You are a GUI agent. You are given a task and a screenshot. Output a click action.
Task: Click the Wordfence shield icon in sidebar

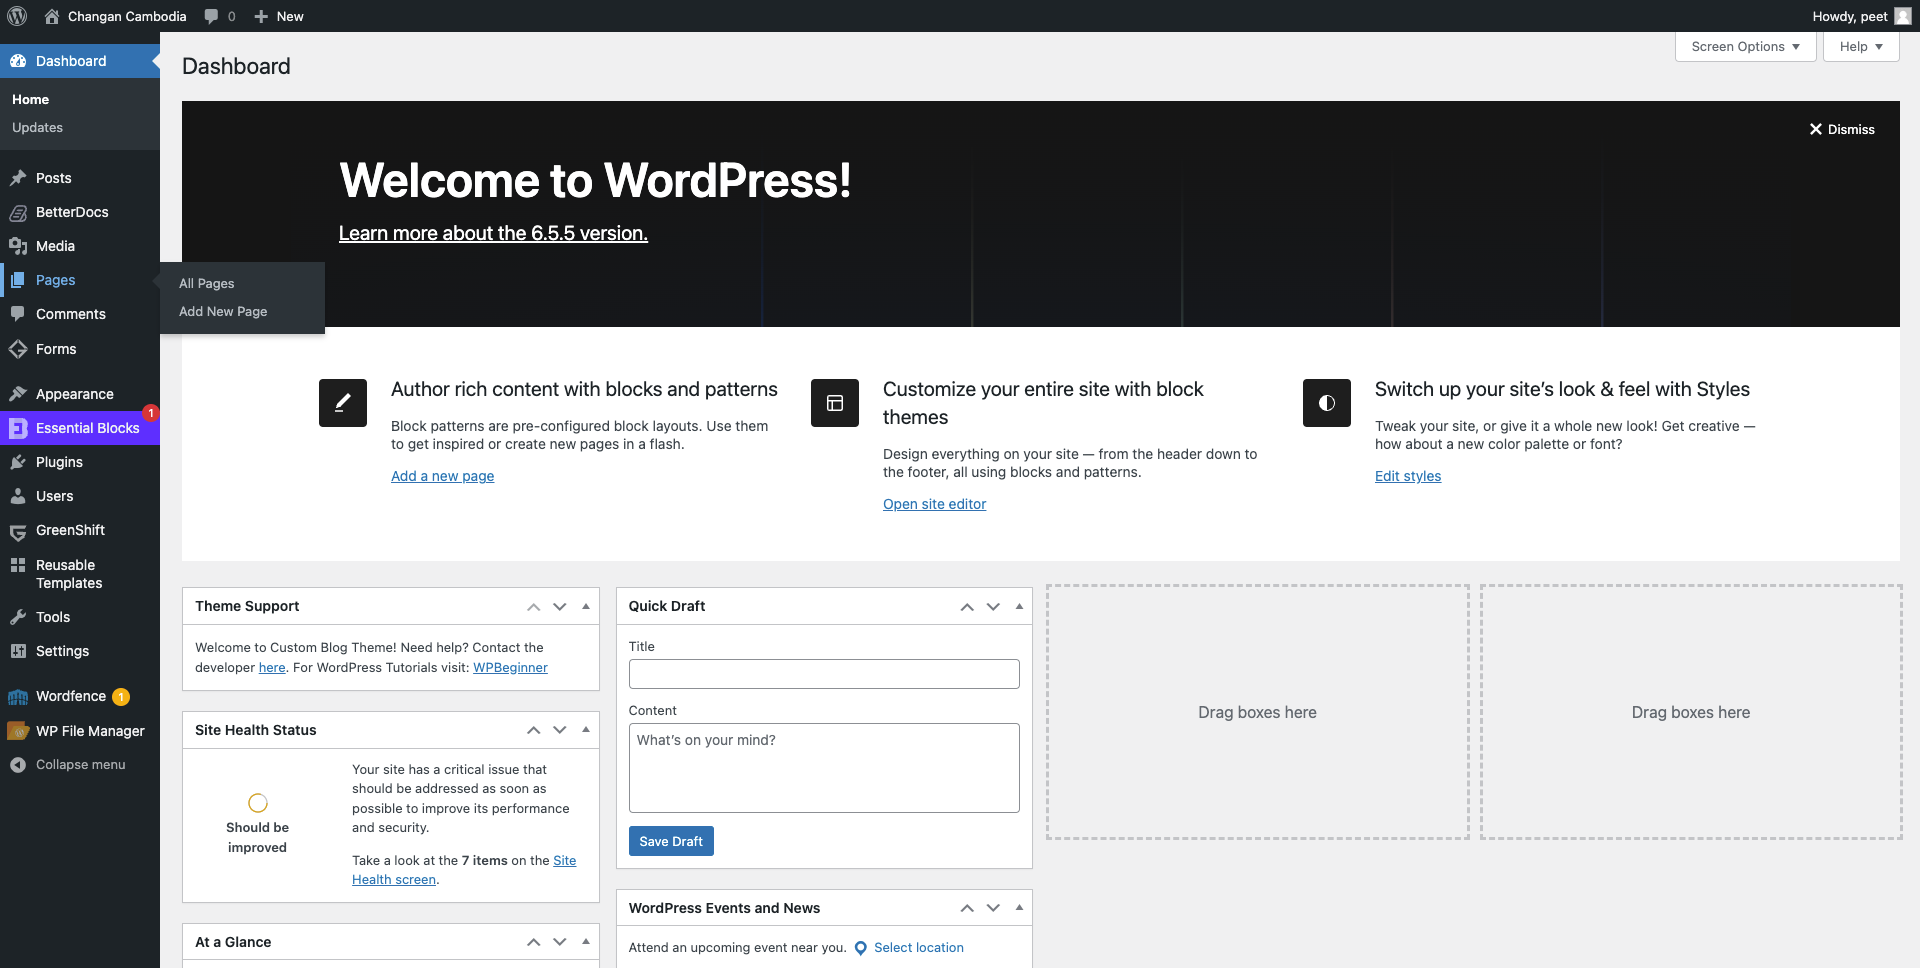18,697
